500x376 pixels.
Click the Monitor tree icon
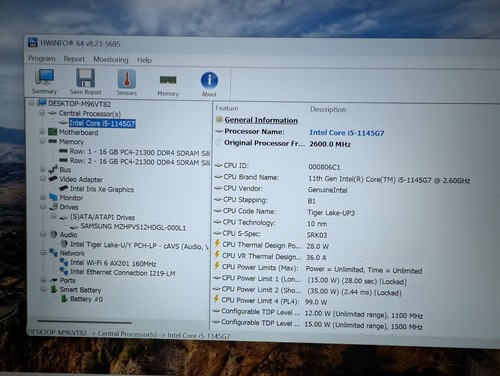tap(53, 197)
